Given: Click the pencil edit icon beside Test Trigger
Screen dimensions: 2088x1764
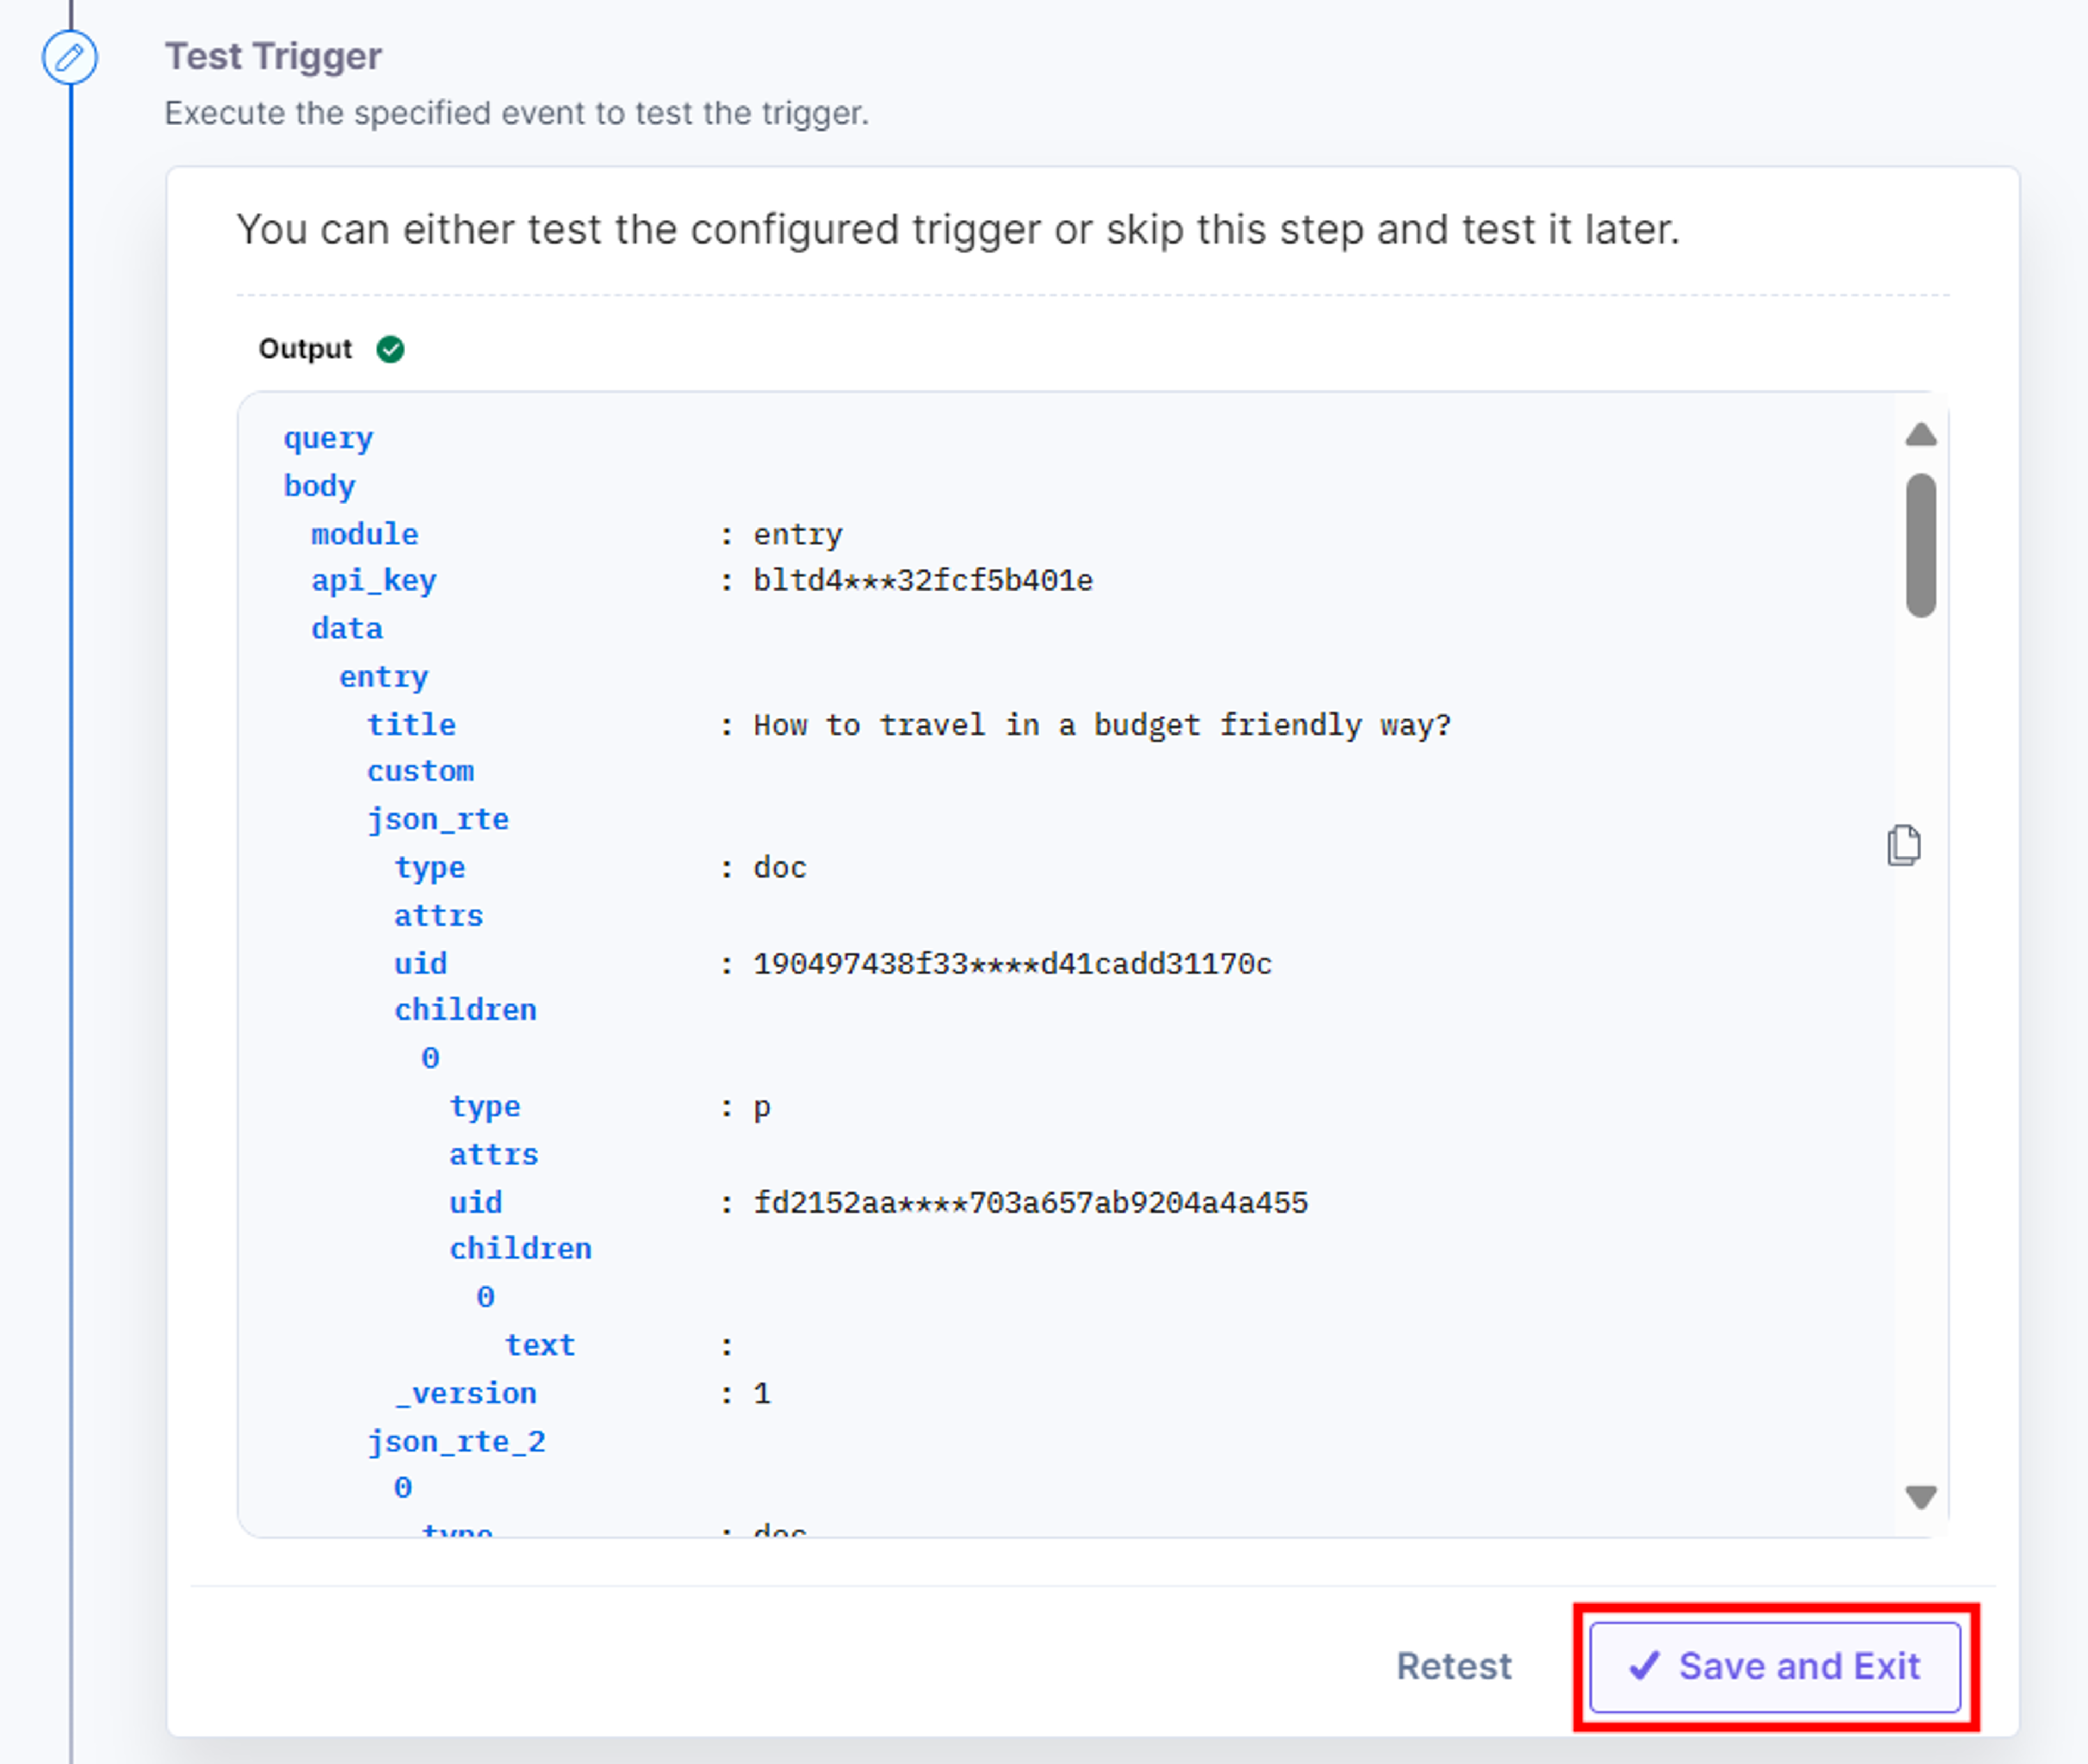Looking at the screenshot, I should (69, 58).
